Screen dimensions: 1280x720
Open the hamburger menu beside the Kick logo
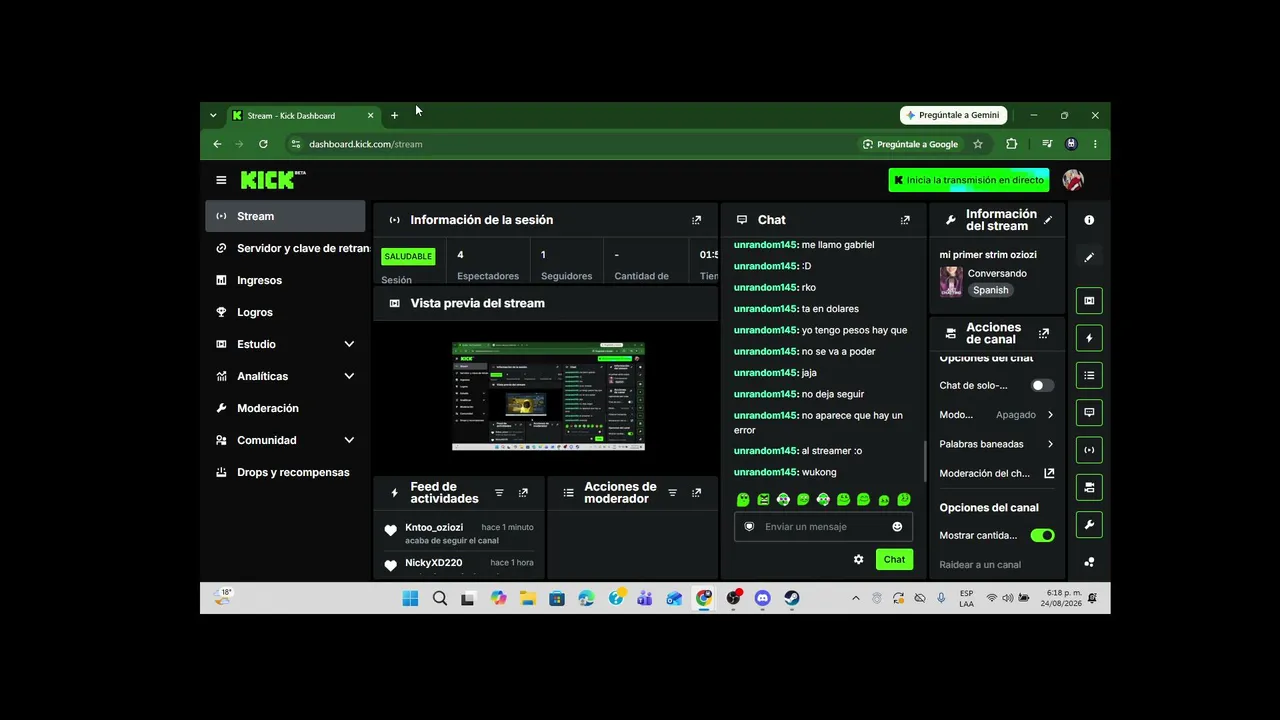pos(221,180)
